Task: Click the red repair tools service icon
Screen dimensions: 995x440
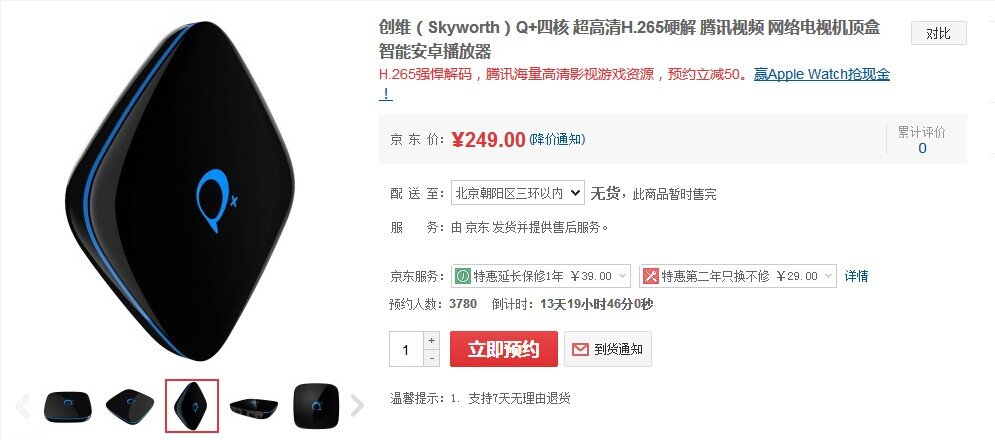Action: [650, 276]
